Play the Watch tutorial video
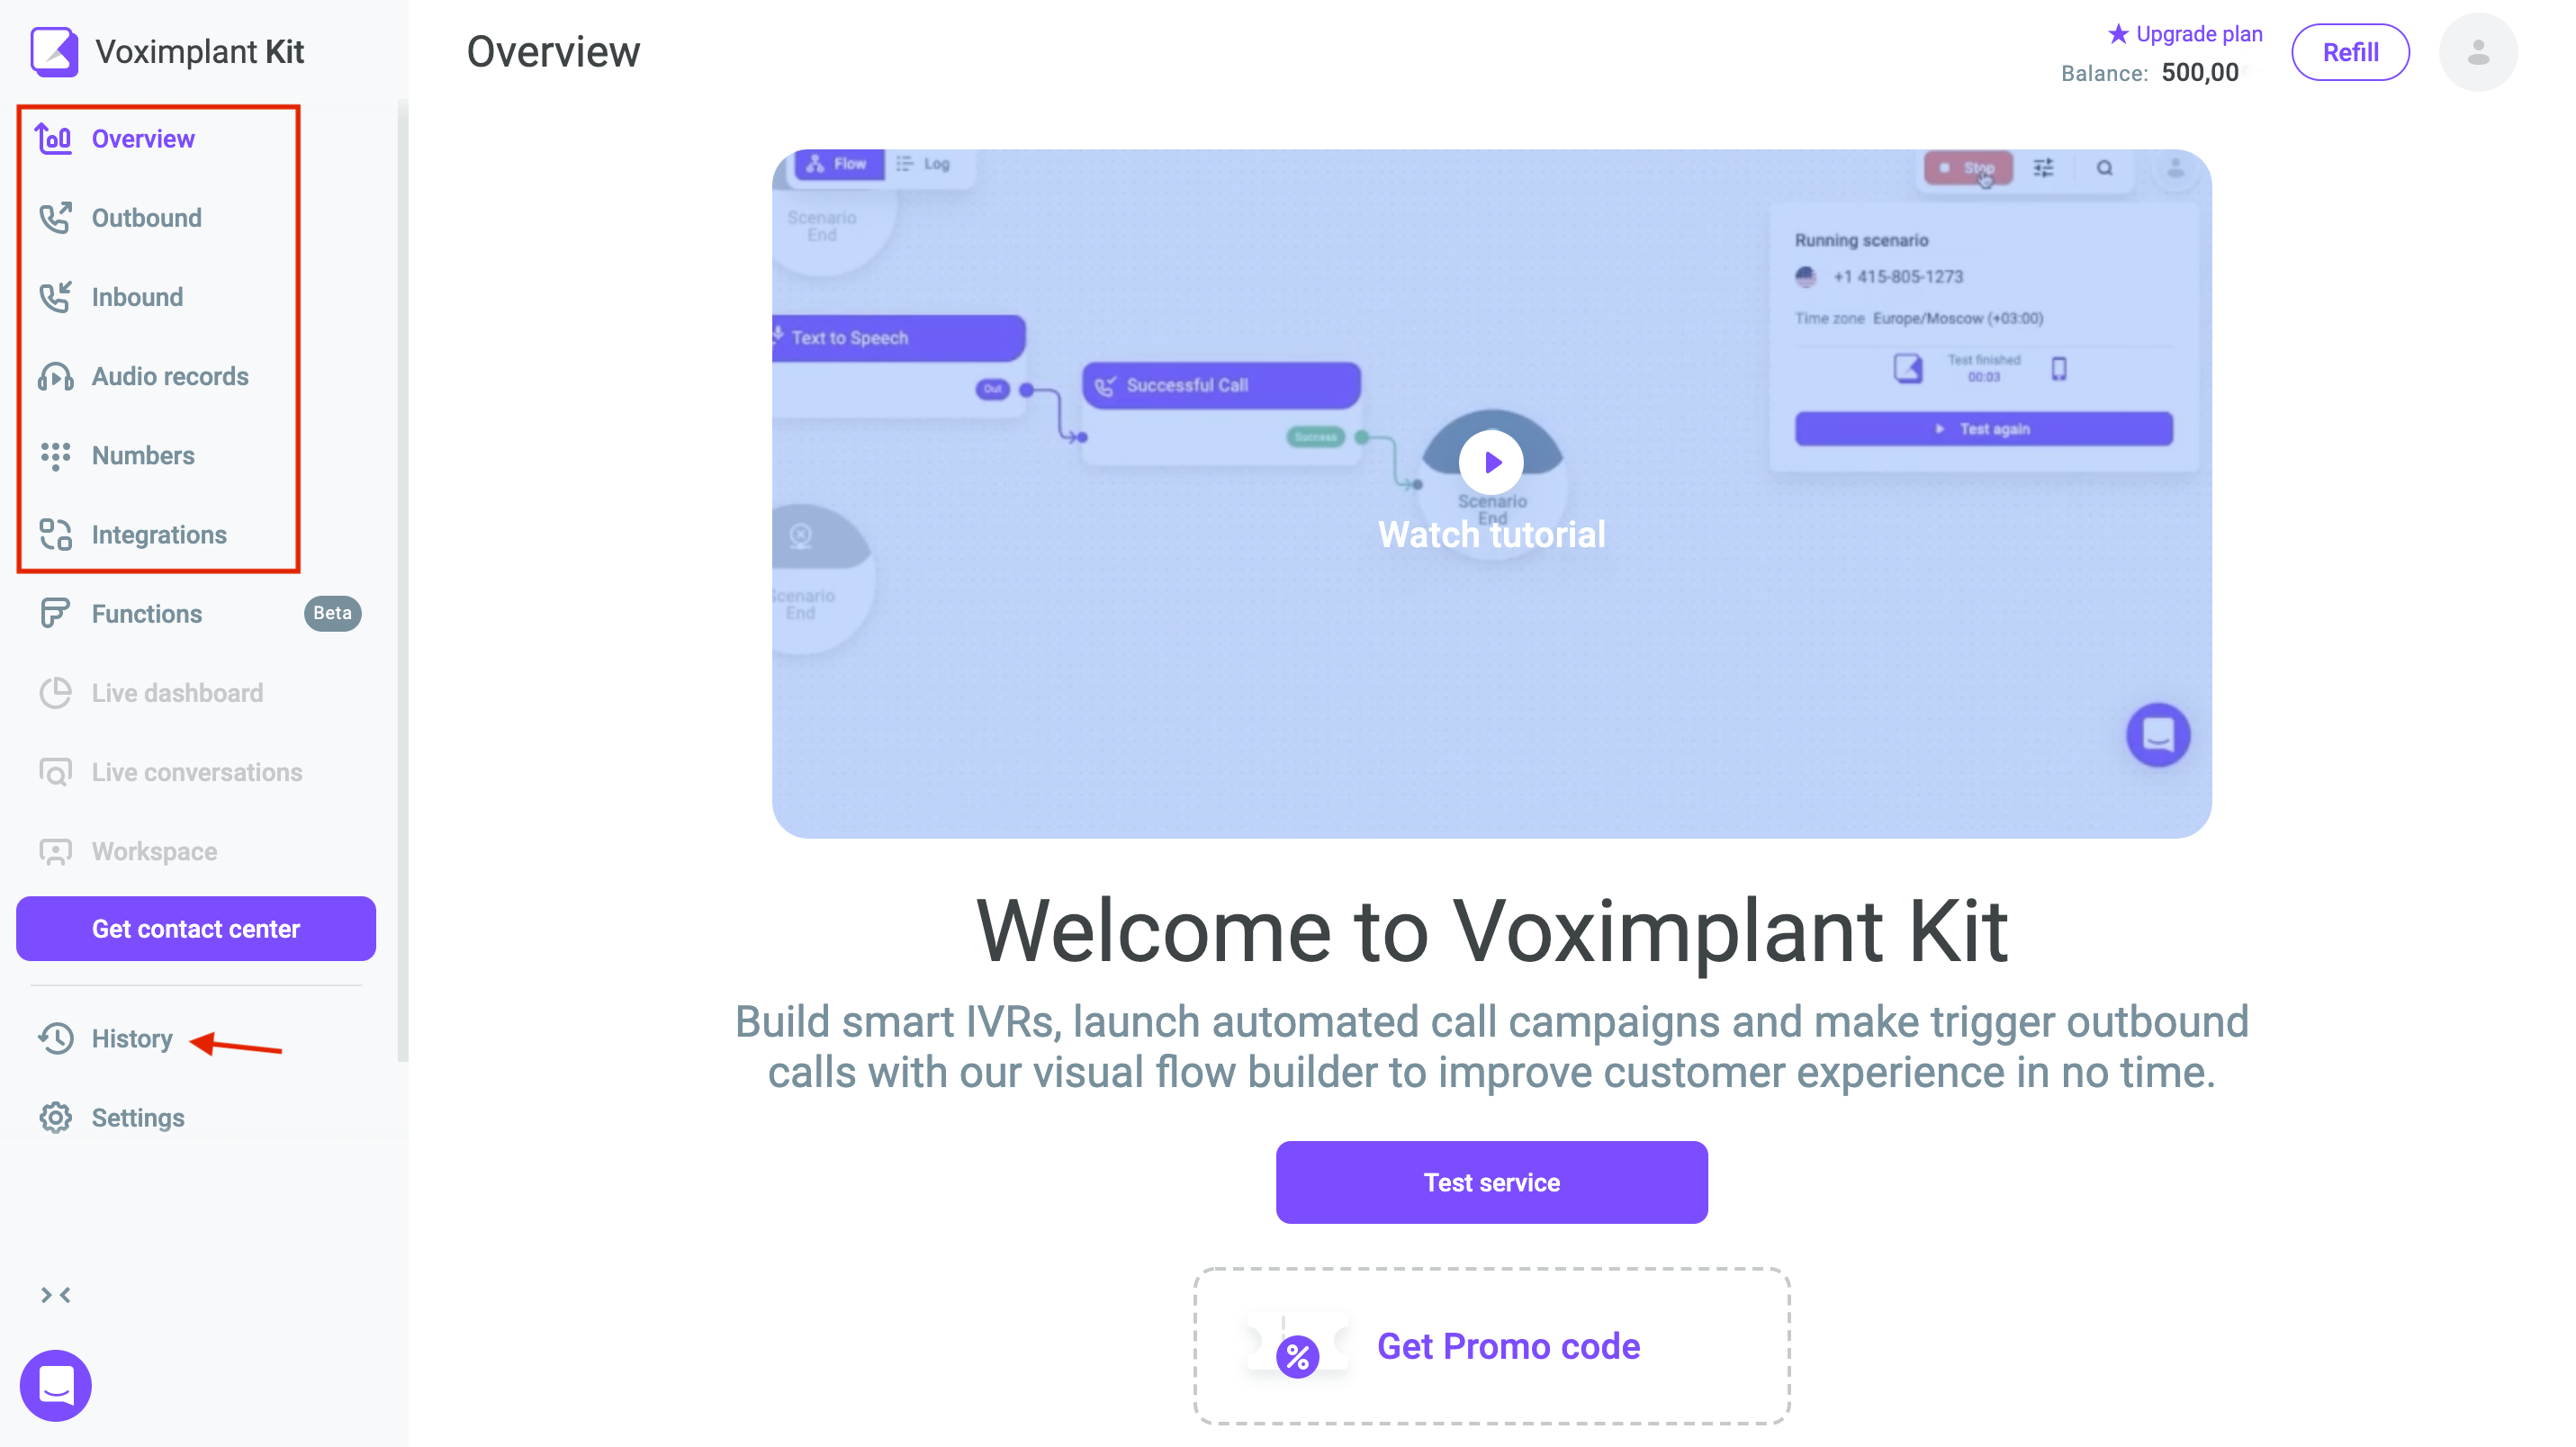 [x=1490, y=462]
